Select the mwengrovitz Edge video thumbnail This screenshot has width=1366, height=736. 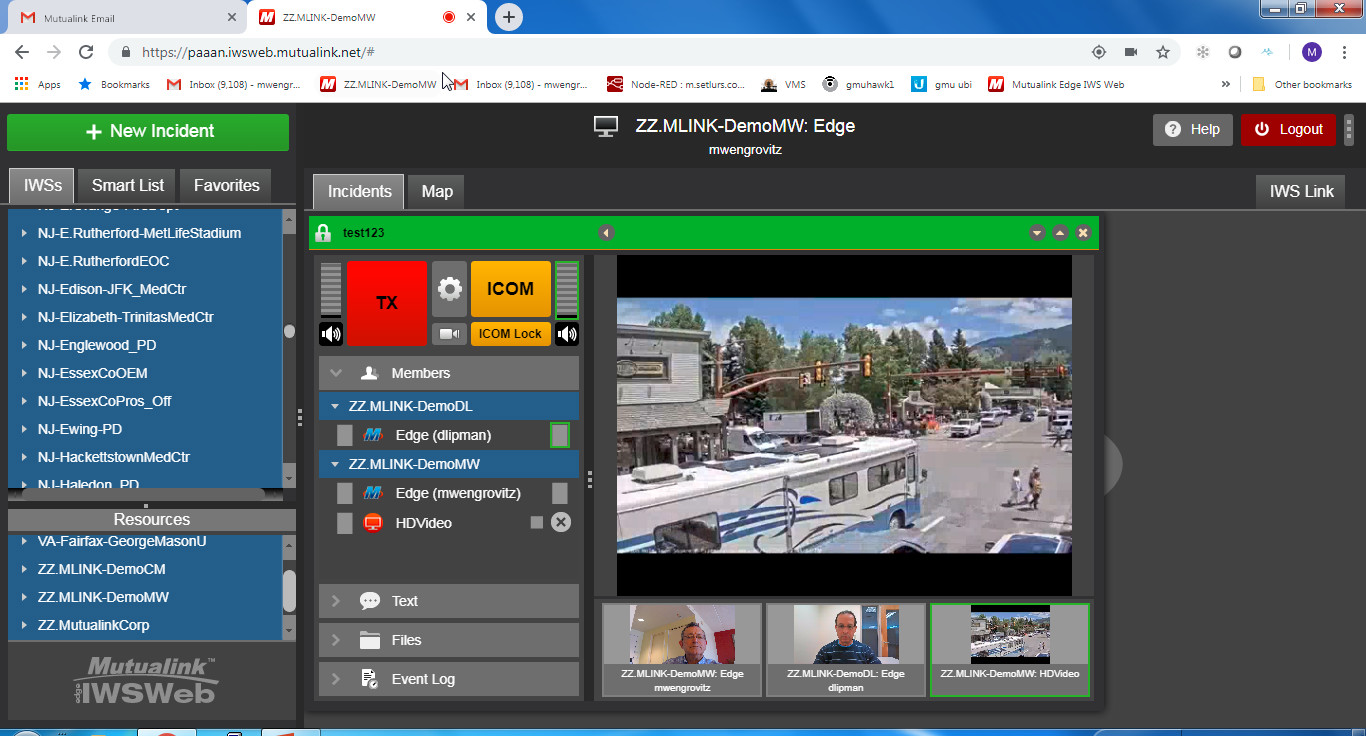[x=682, y=649]
